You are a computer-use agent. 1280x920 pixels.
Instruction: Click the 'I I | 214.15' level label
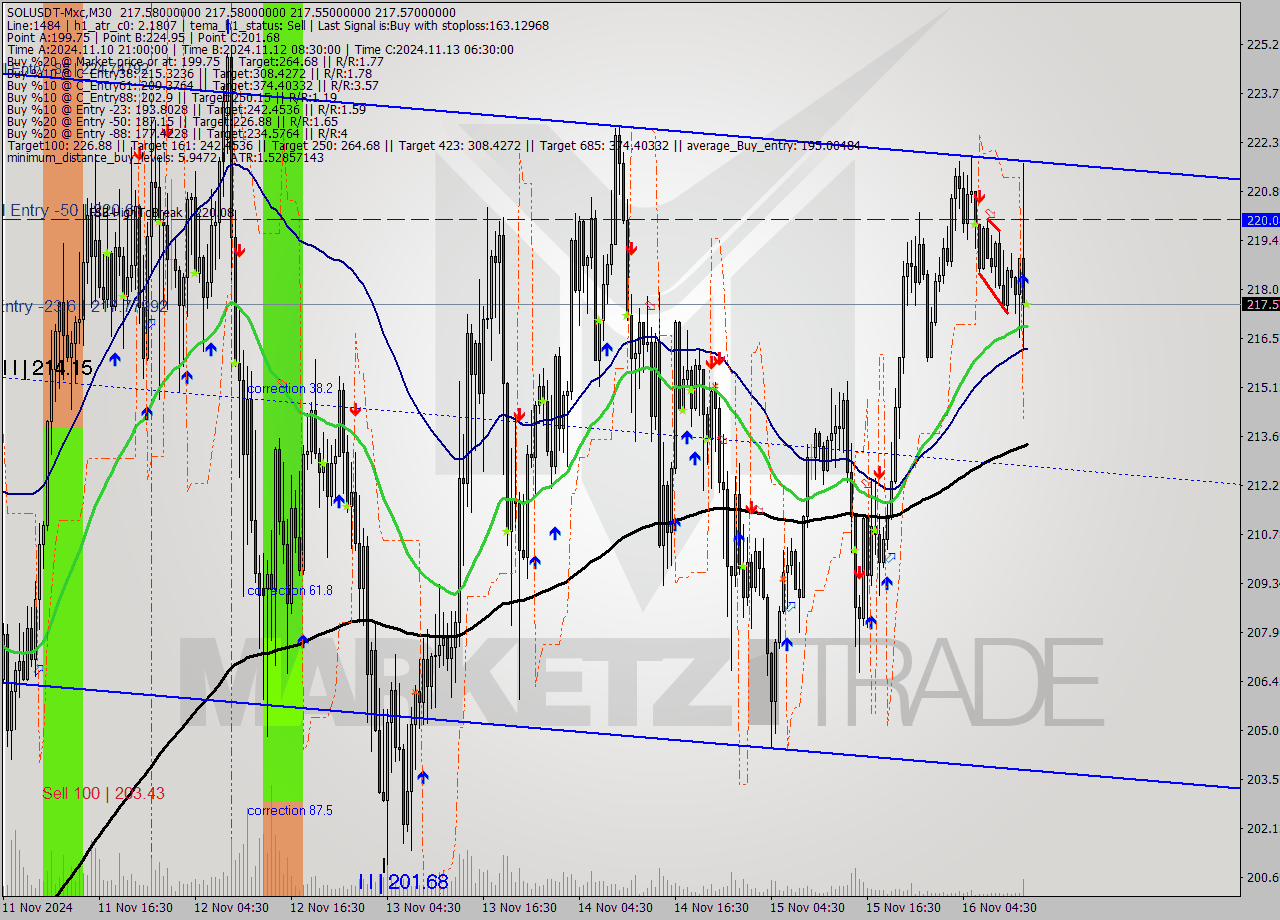click(x=47, y=368)
